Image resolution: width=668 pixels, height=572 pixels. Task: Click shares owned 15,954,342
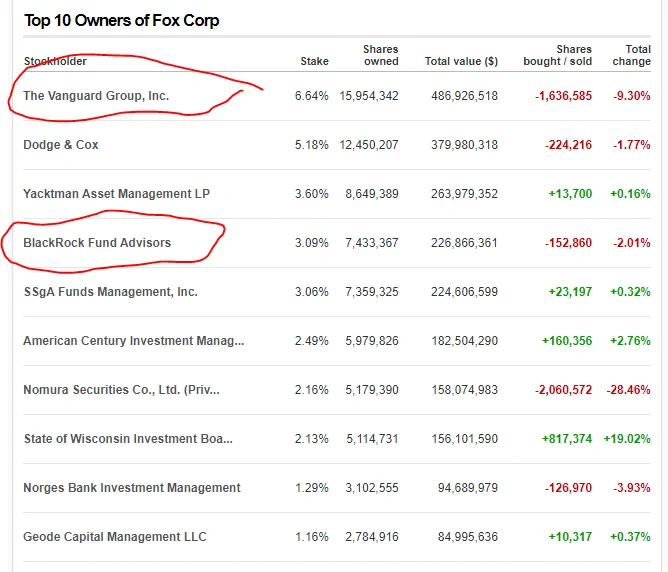tap(369, 96)
